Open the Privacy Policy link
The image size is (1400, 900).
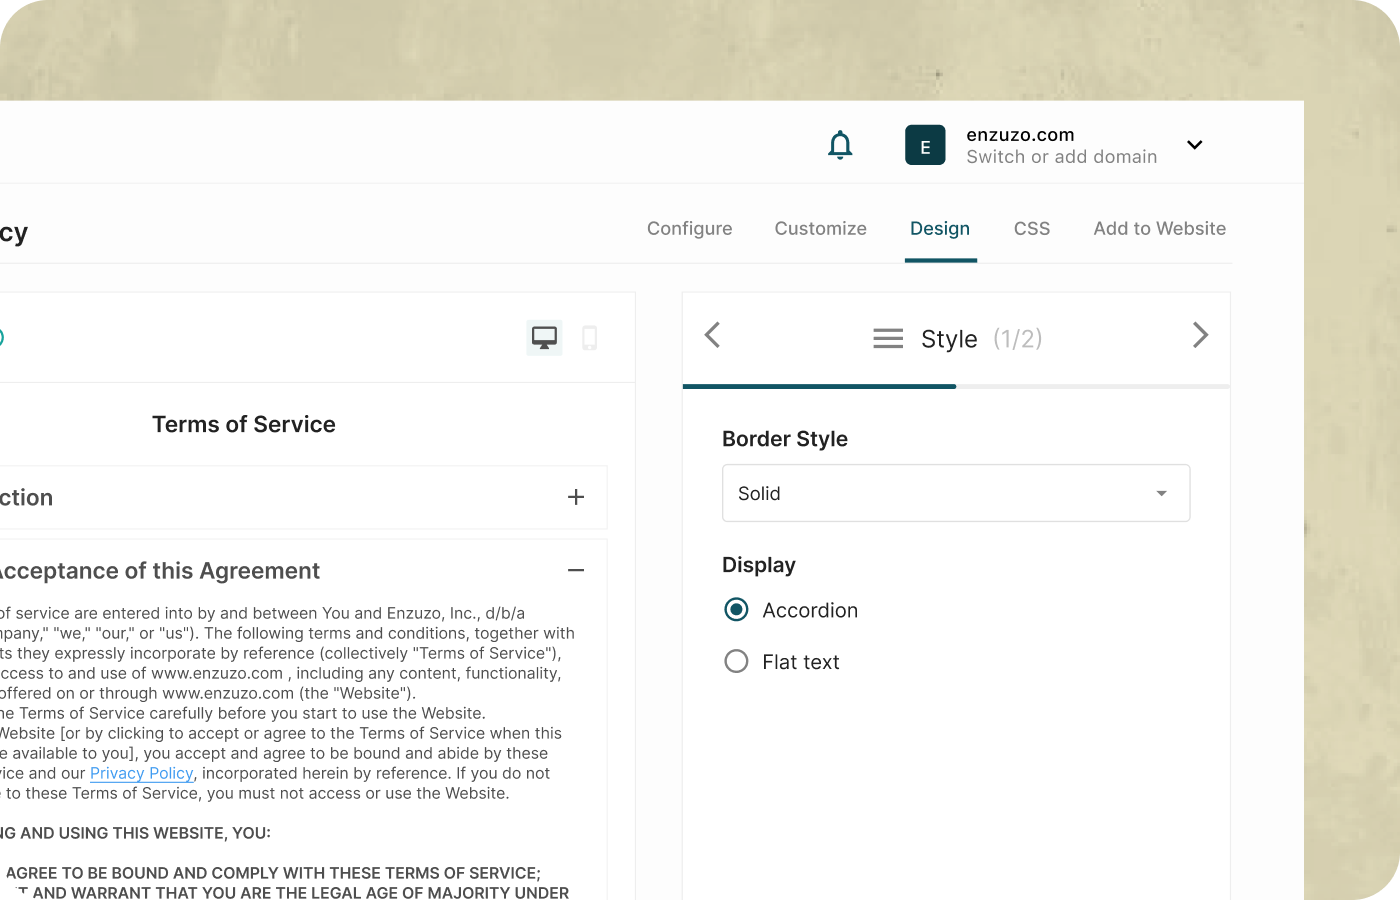141,773
